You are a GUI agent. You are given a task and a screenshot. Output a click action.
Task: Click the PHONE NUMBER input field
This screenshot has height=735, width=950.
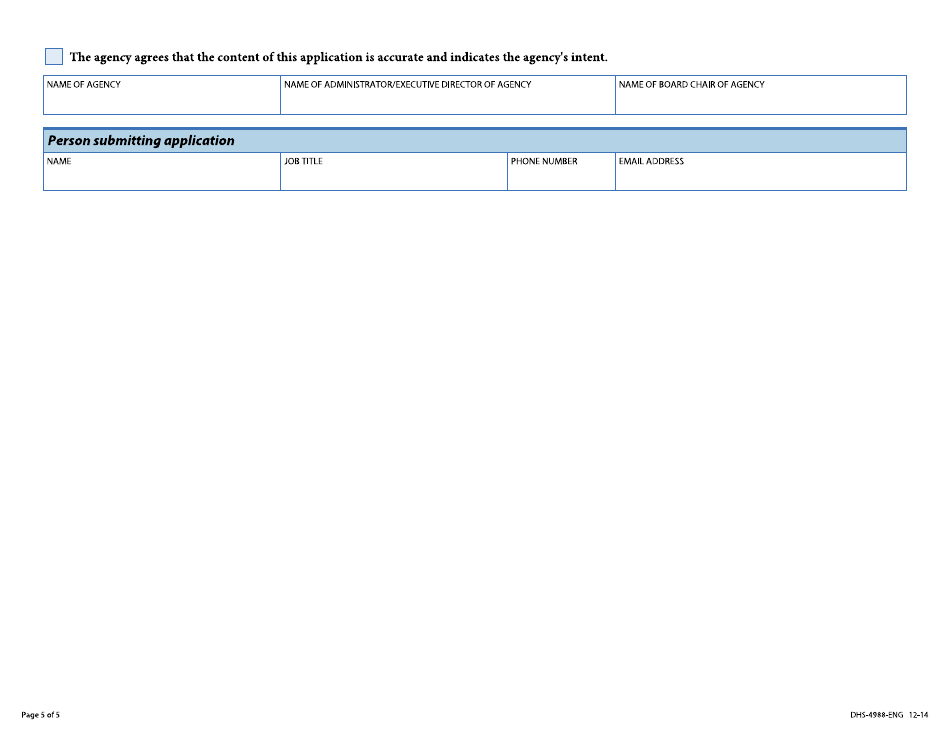[560, 177]
